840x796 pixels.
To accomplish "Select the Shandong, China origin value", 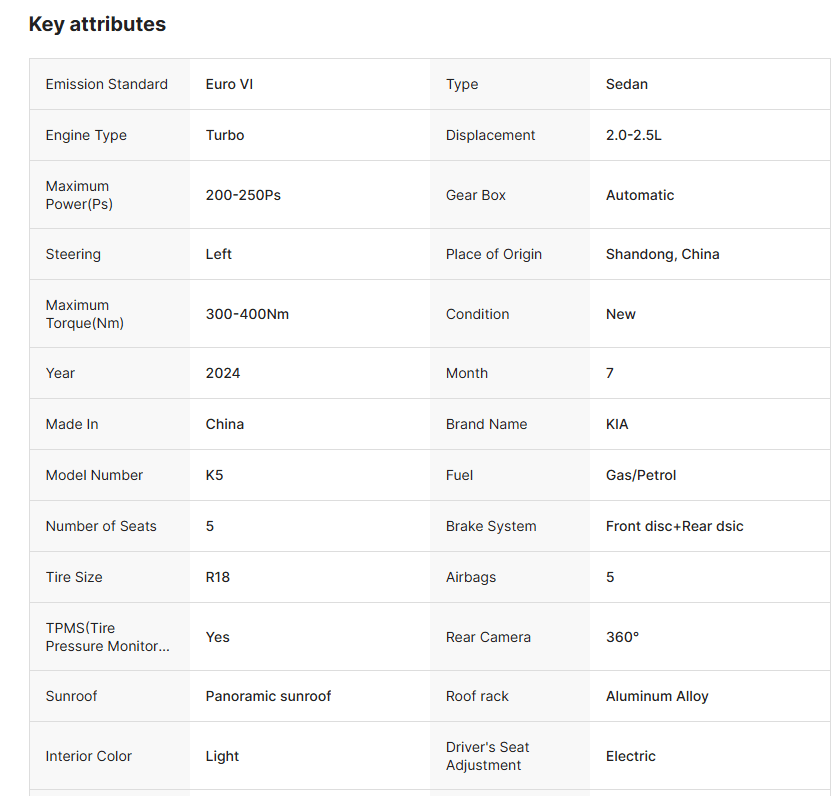I will tap(662, 254).
